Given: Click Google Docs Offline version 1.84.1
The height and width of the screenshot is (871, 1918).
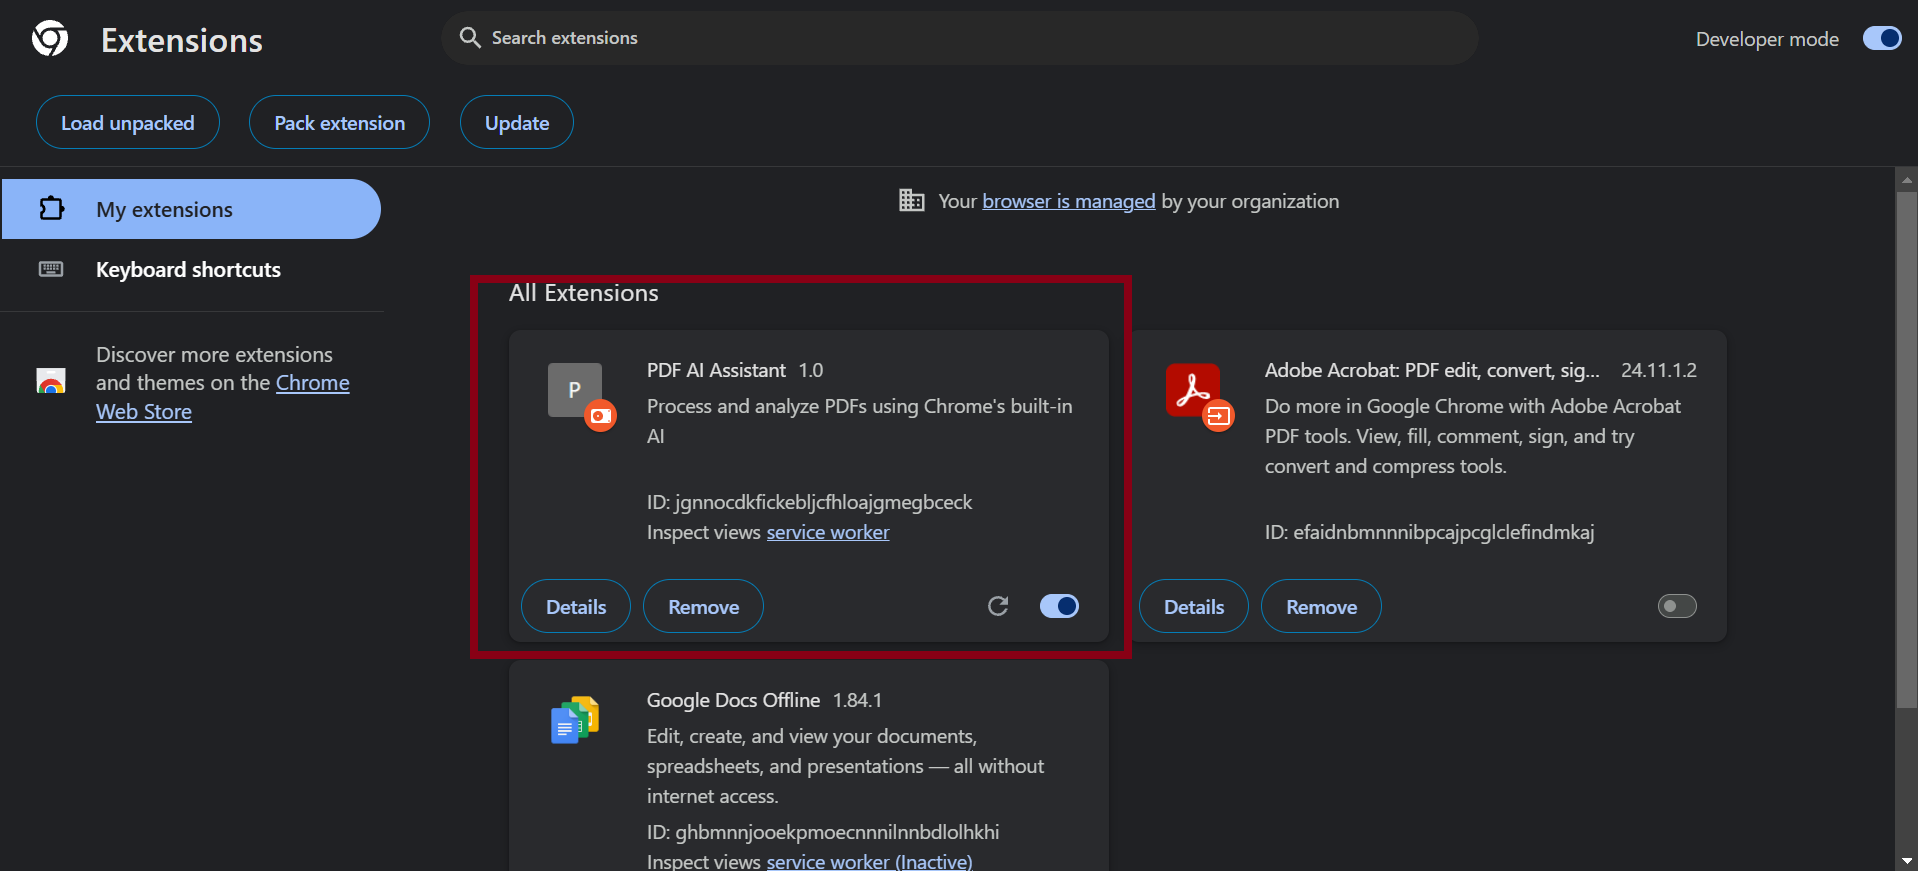Looking at the screenshot, I should tap(858, 700).
